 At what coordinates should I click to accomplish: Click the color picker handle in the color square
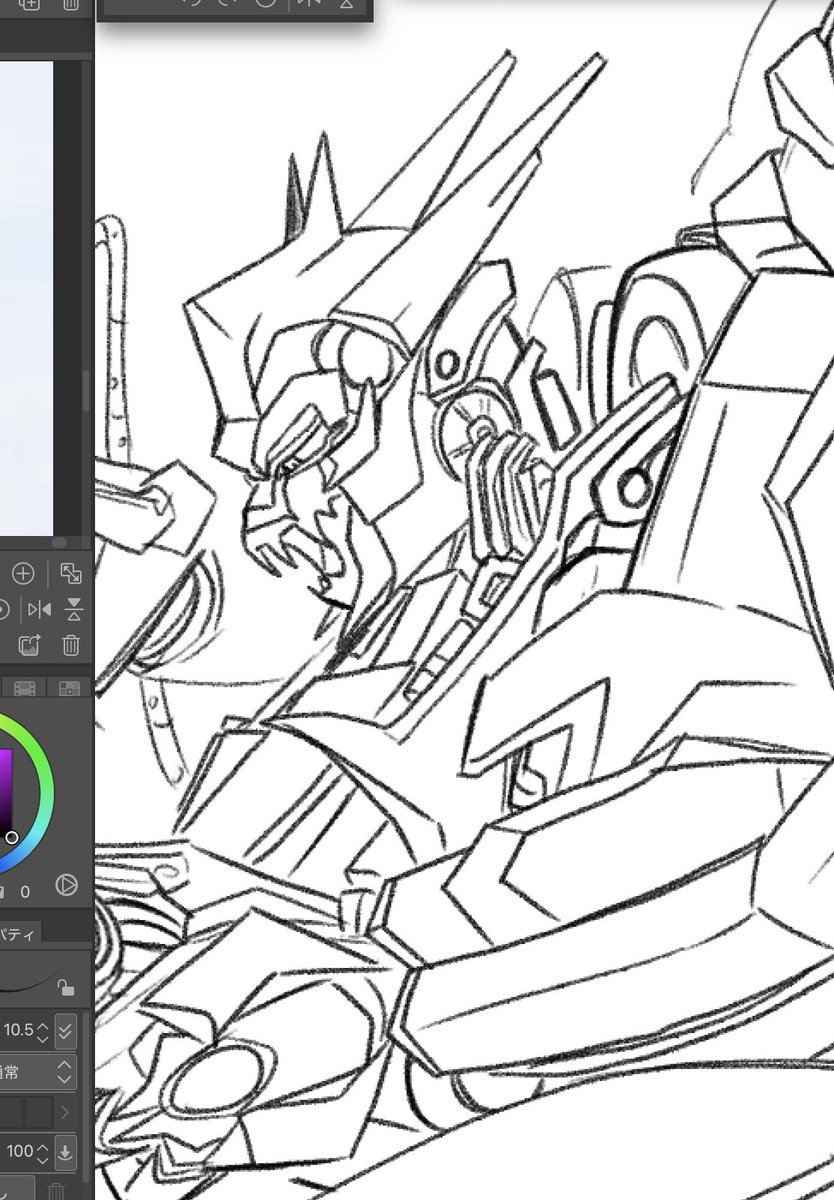click(x=11, y=837)
